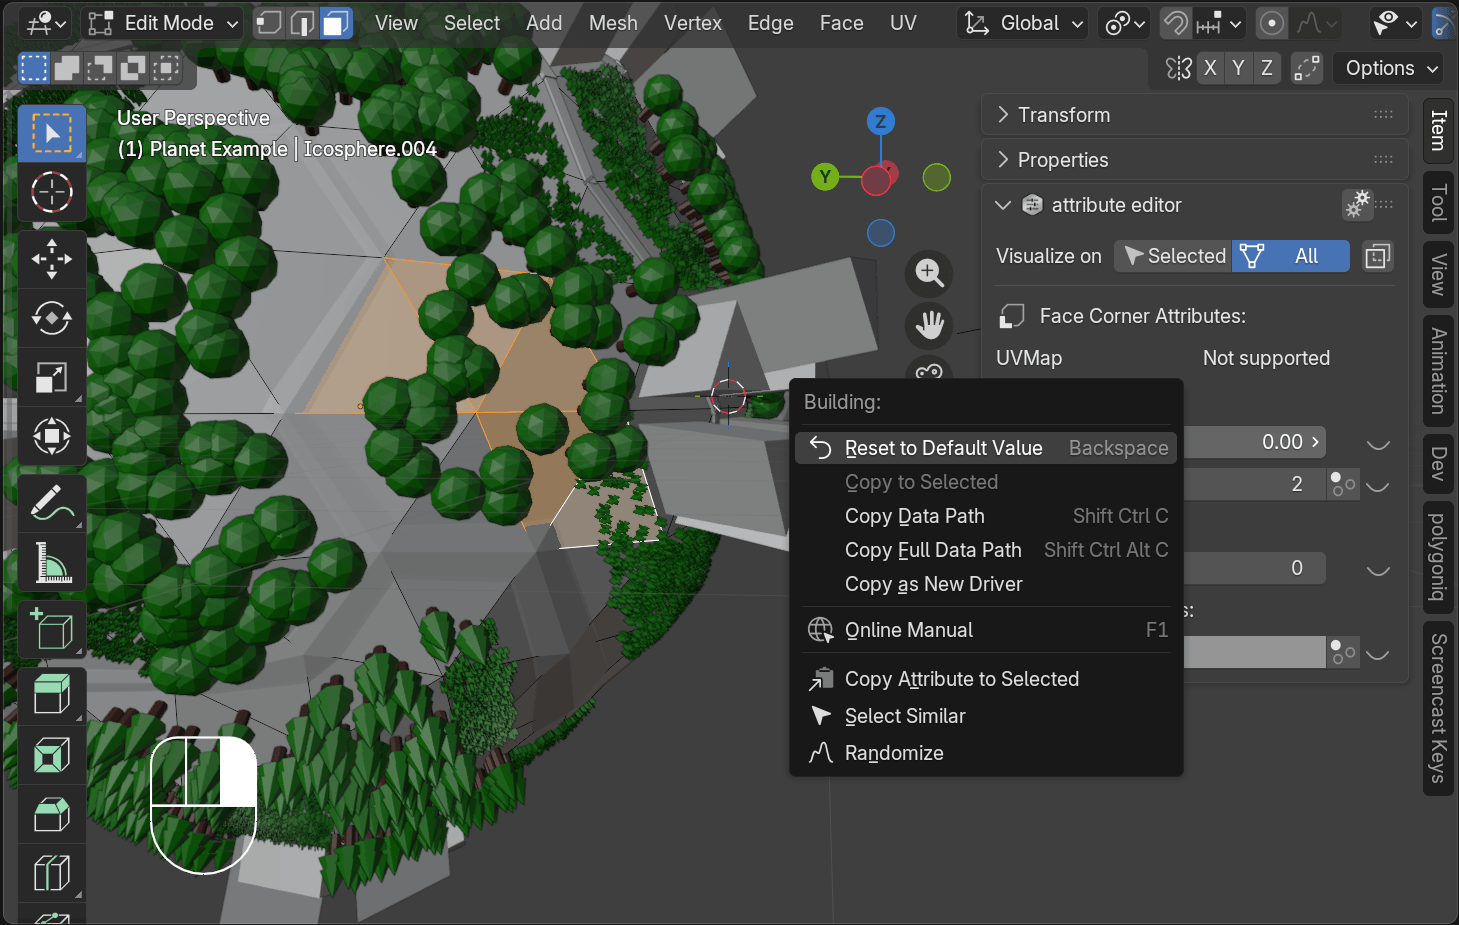The width and height of the screenshot is (1459, 925).
Task: Open the pivot point dropdown
Action: click(x=1126, y=23)
